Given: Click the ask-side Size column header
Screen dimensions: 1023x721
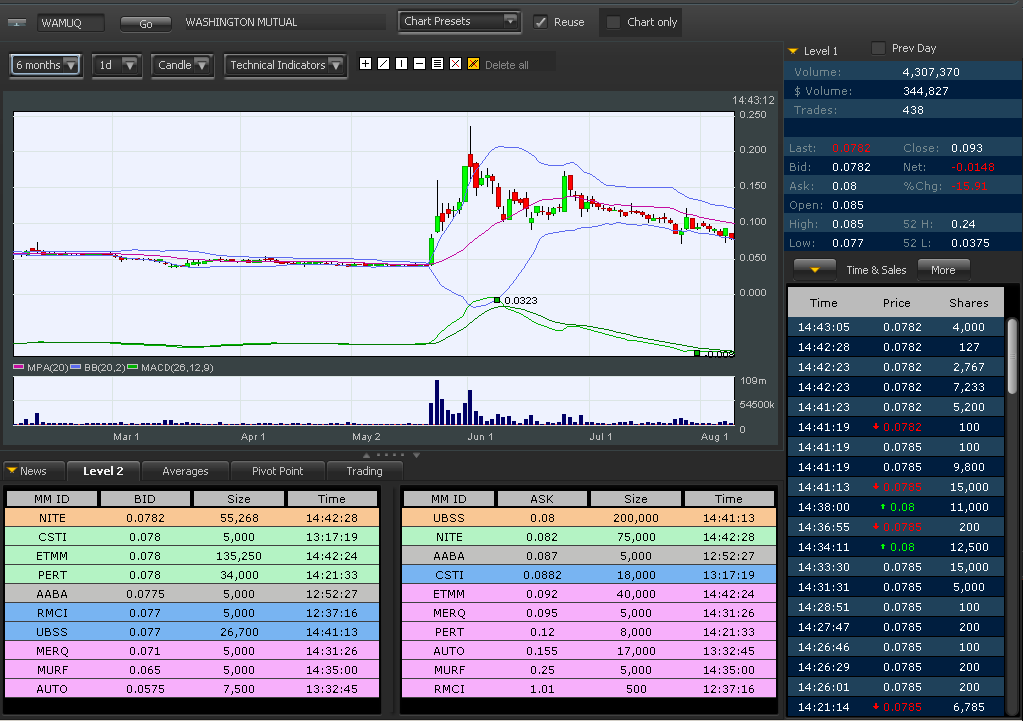Looking at the screenshot, I should 635,499.
